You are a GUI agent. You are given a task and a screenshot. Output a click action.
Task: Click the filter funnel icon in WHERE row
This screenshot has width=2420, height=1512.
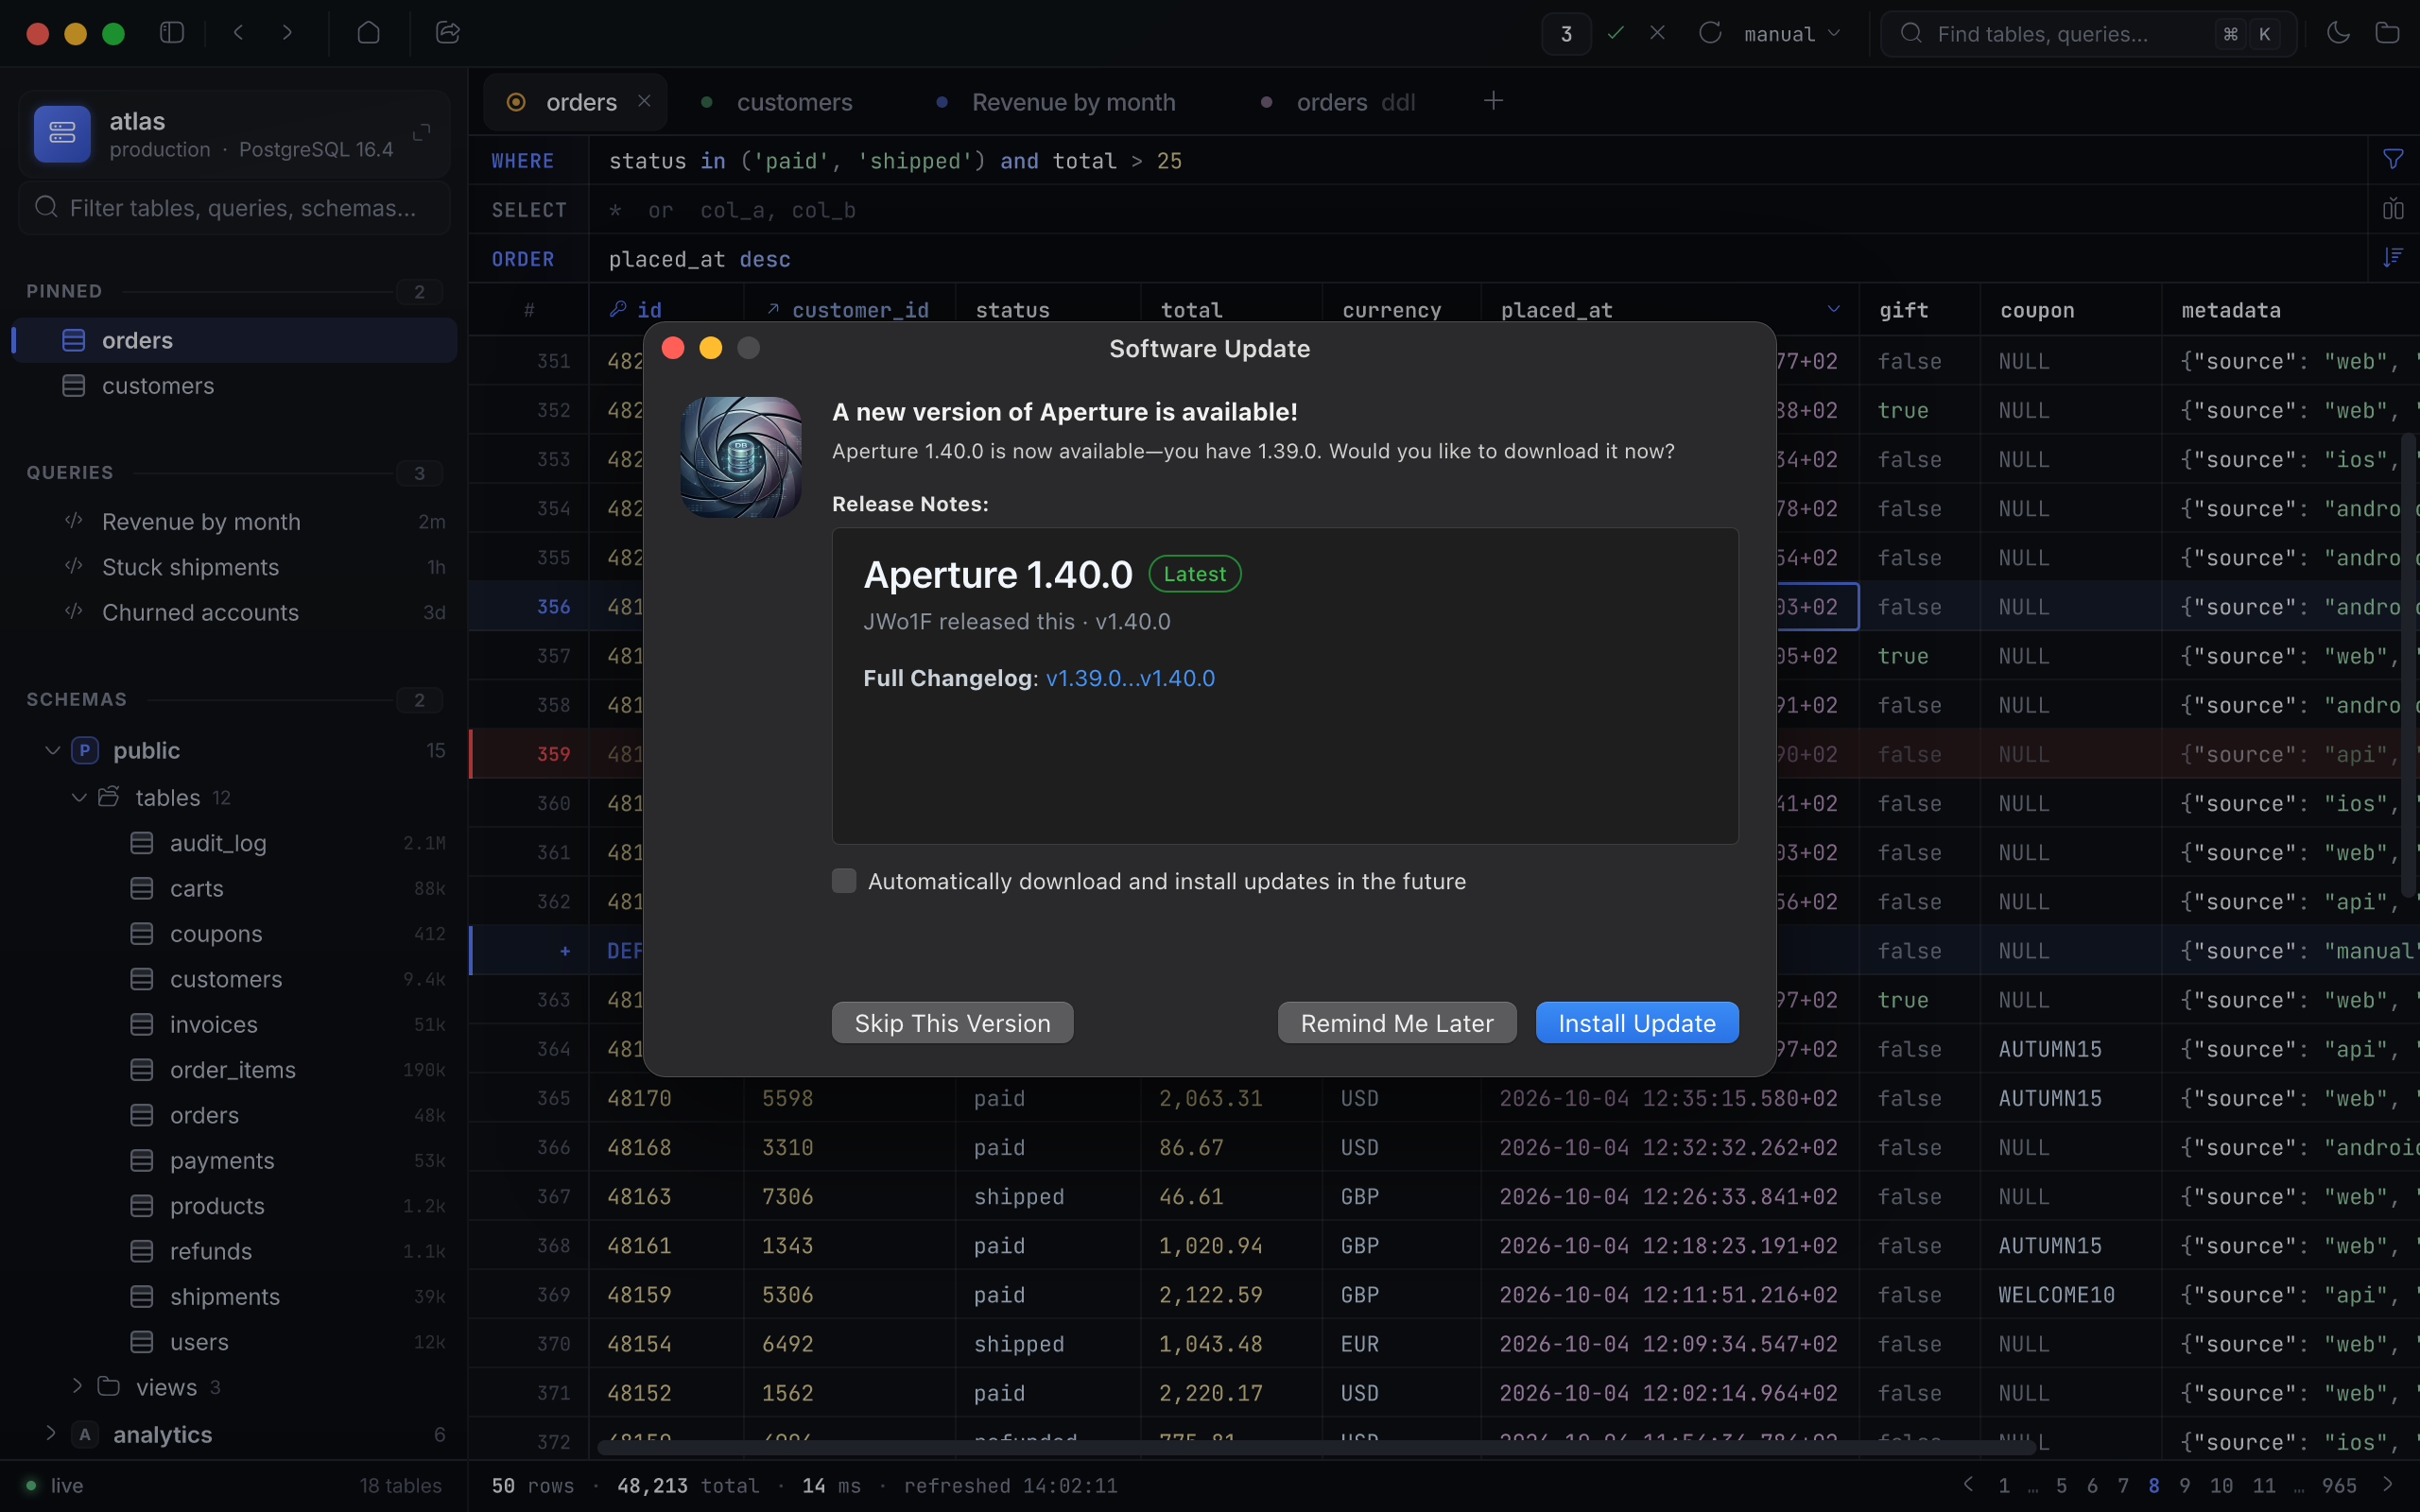[2393, 160]
